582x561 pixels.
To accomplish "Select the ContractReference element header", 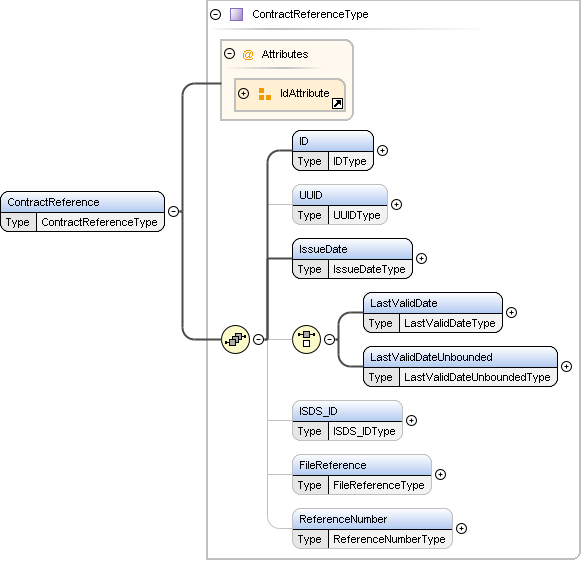I will [x=82, y=202].
